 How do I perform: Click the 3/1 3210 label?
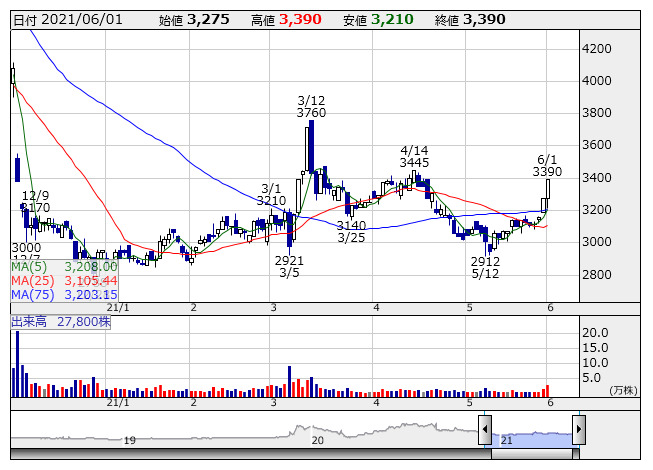271,194
